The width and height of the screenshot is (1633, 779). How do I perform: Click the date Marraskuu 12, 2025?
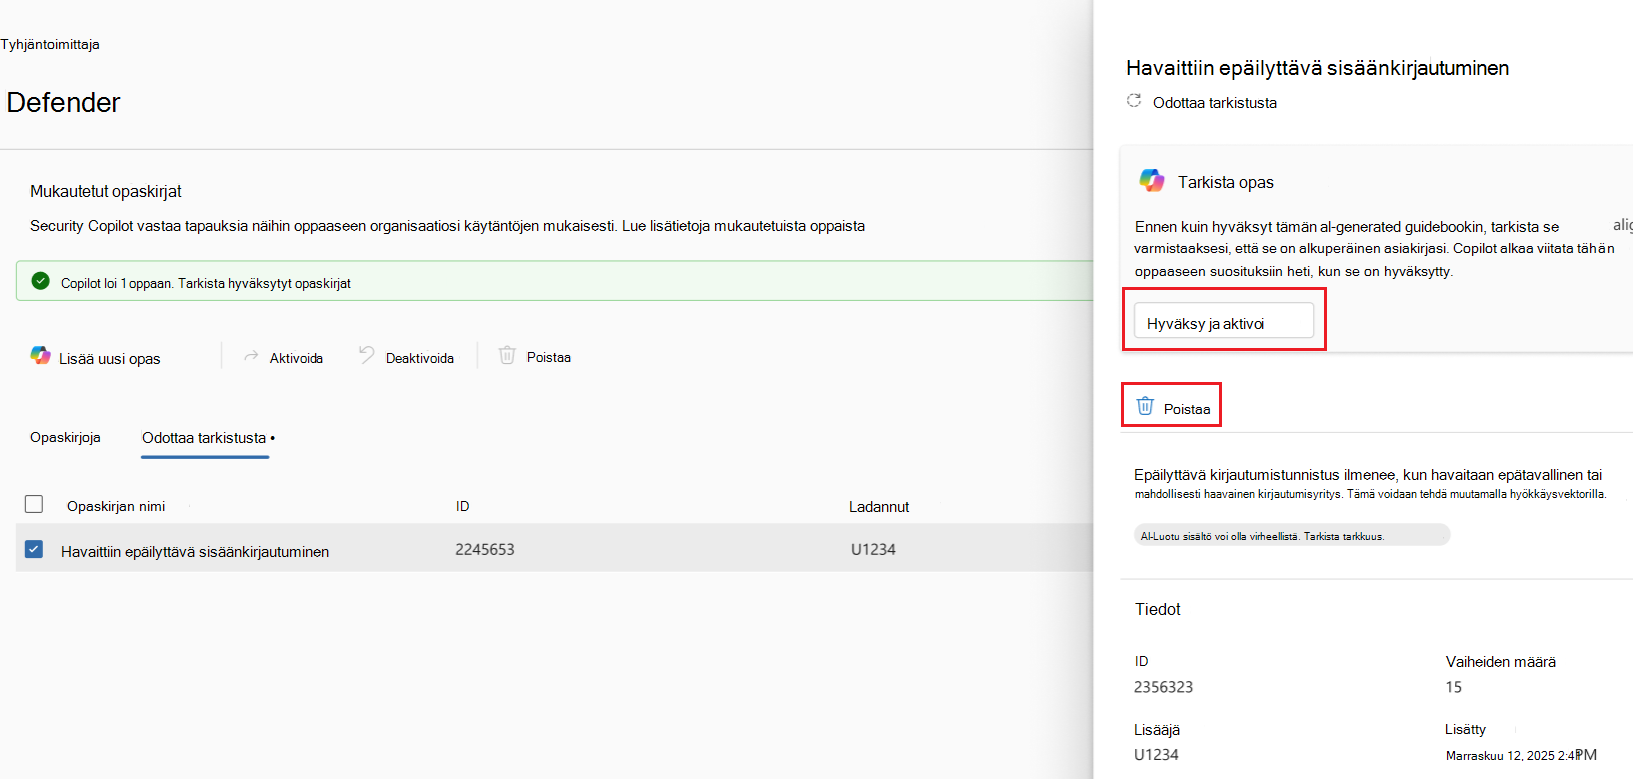[1500, 755]
